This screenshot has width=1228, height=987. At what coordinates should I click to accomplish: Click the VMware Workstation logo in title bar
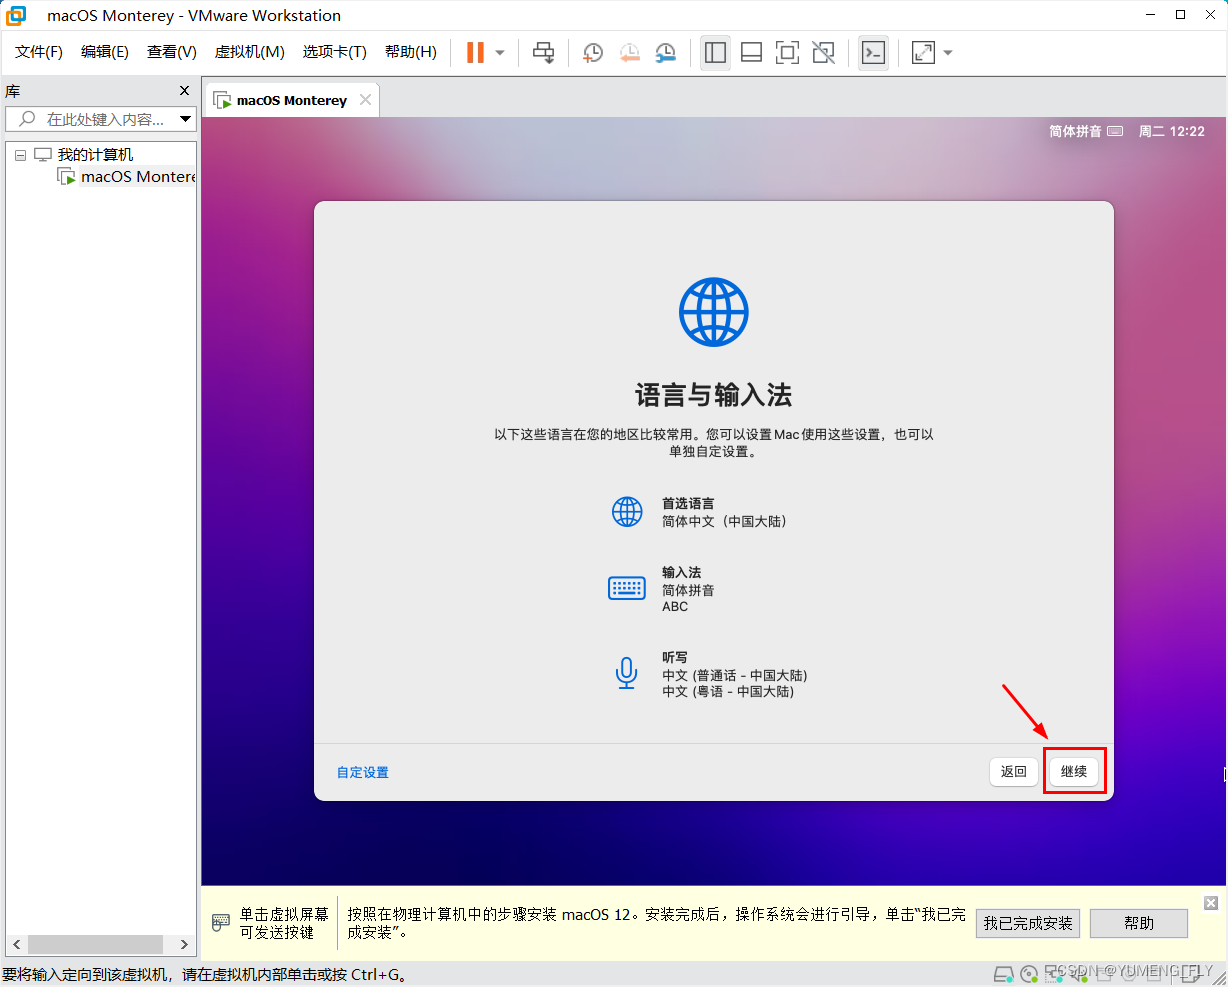[x=15, y=15]
